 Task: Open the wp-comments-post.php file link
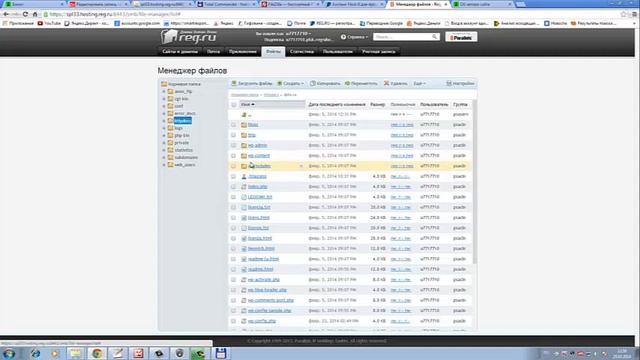271,300
